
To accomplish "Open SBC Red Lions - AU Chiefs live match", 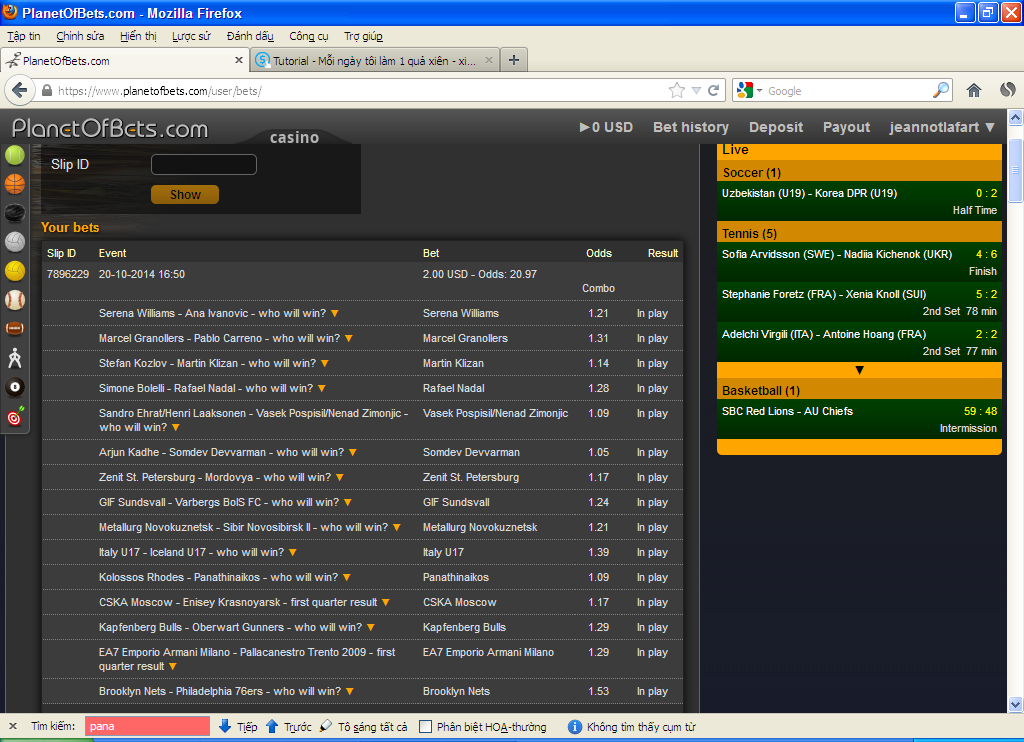I will click(x=859, y=419).
